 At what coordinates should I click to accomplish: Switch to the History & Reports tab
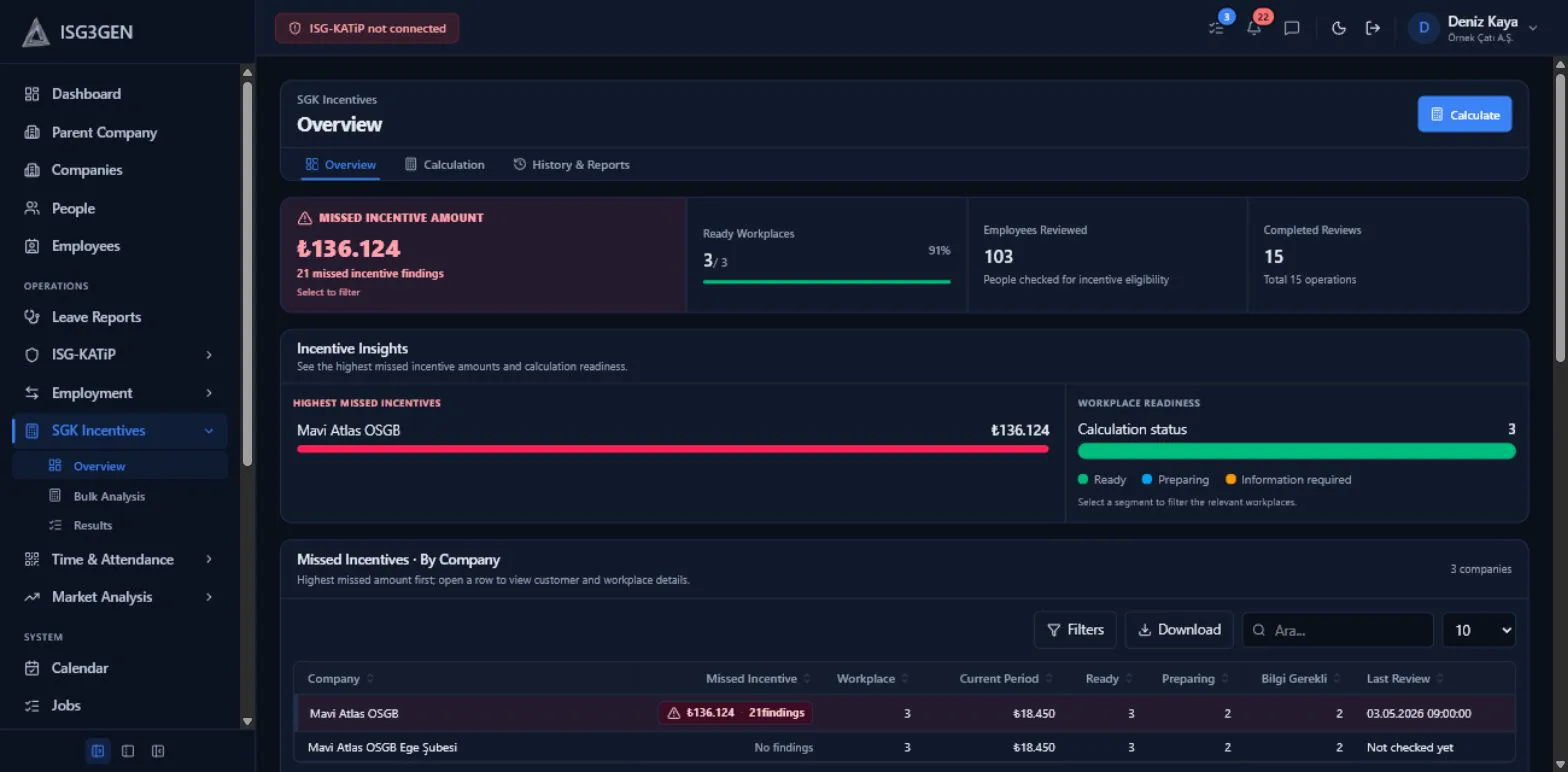tap(572, 165)
